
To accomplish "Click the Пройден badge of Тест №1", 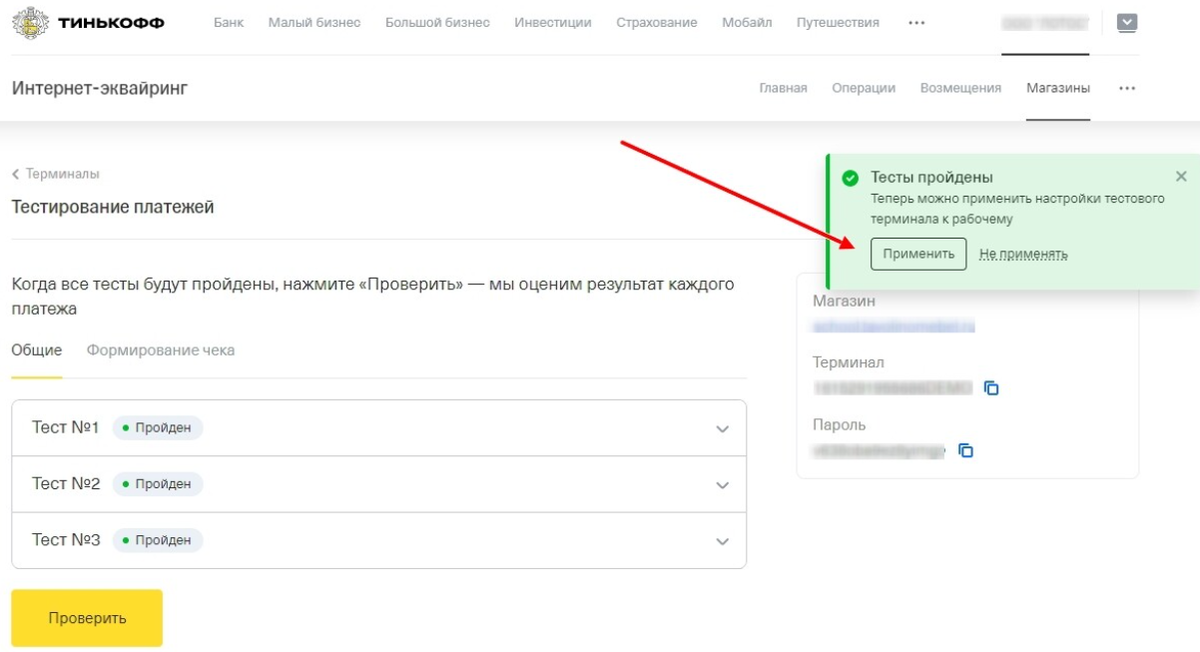I will point(157,428).
